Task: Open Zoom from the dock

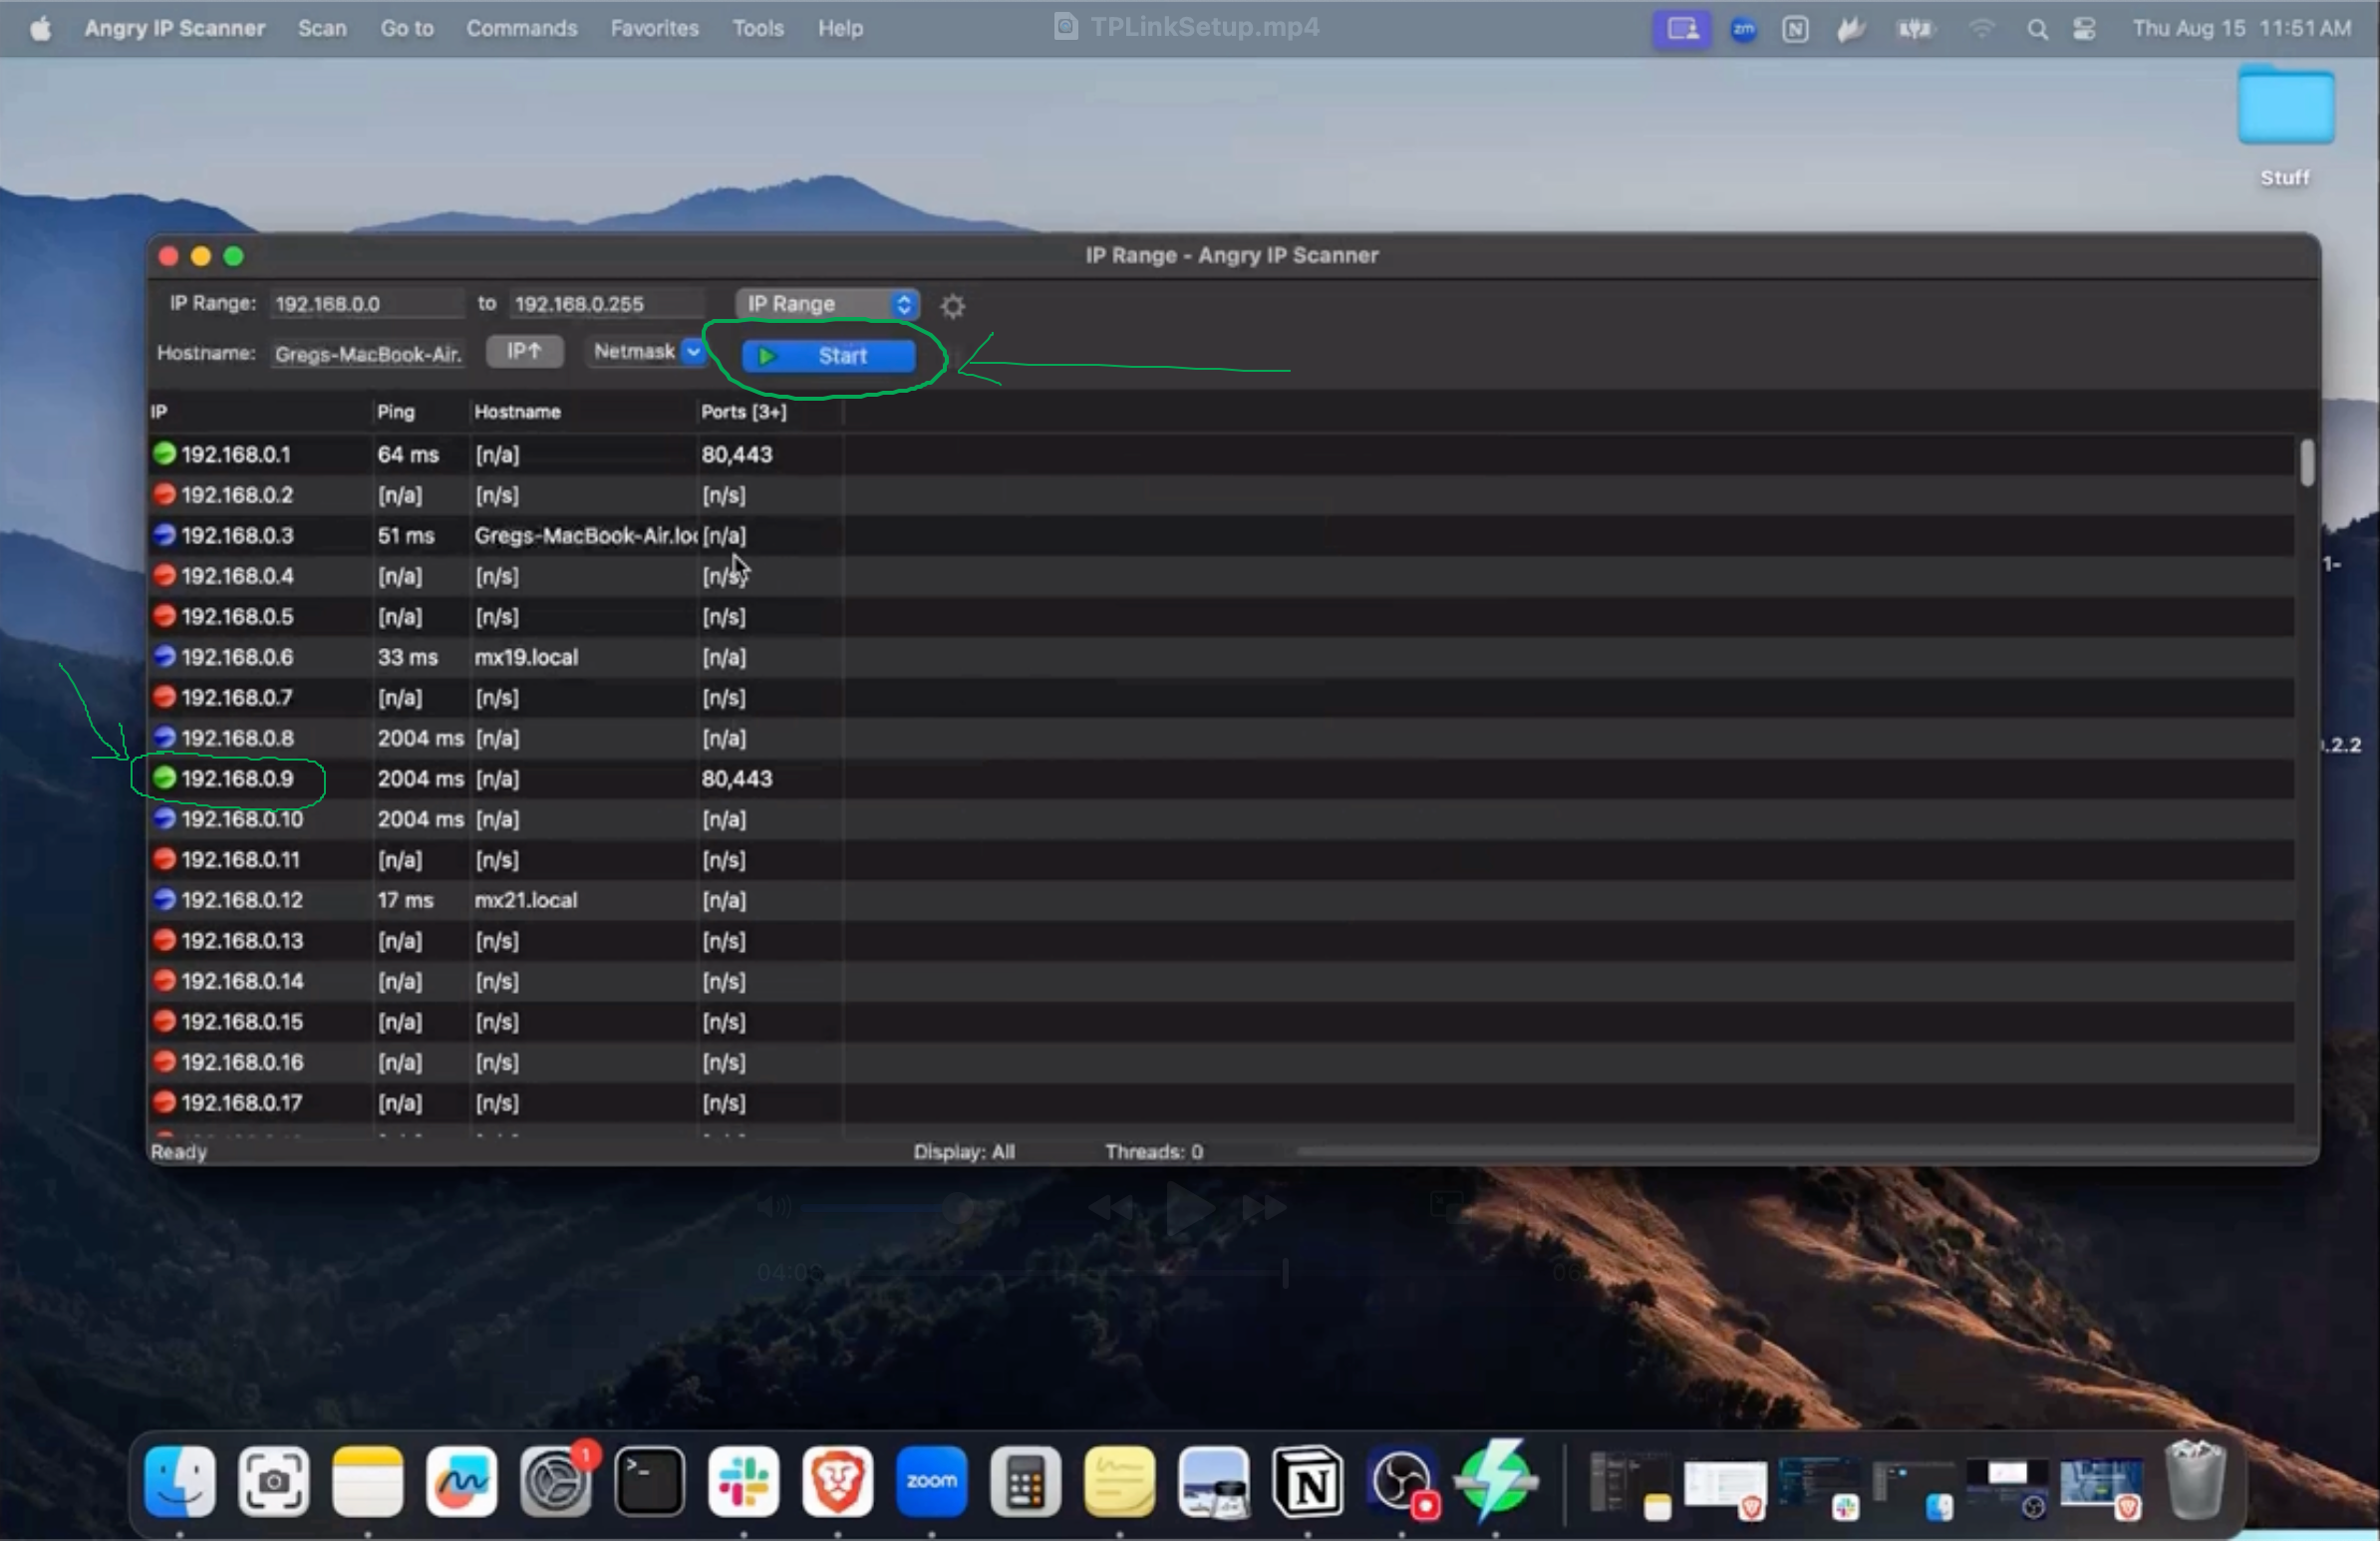Action: [931, 1481]
